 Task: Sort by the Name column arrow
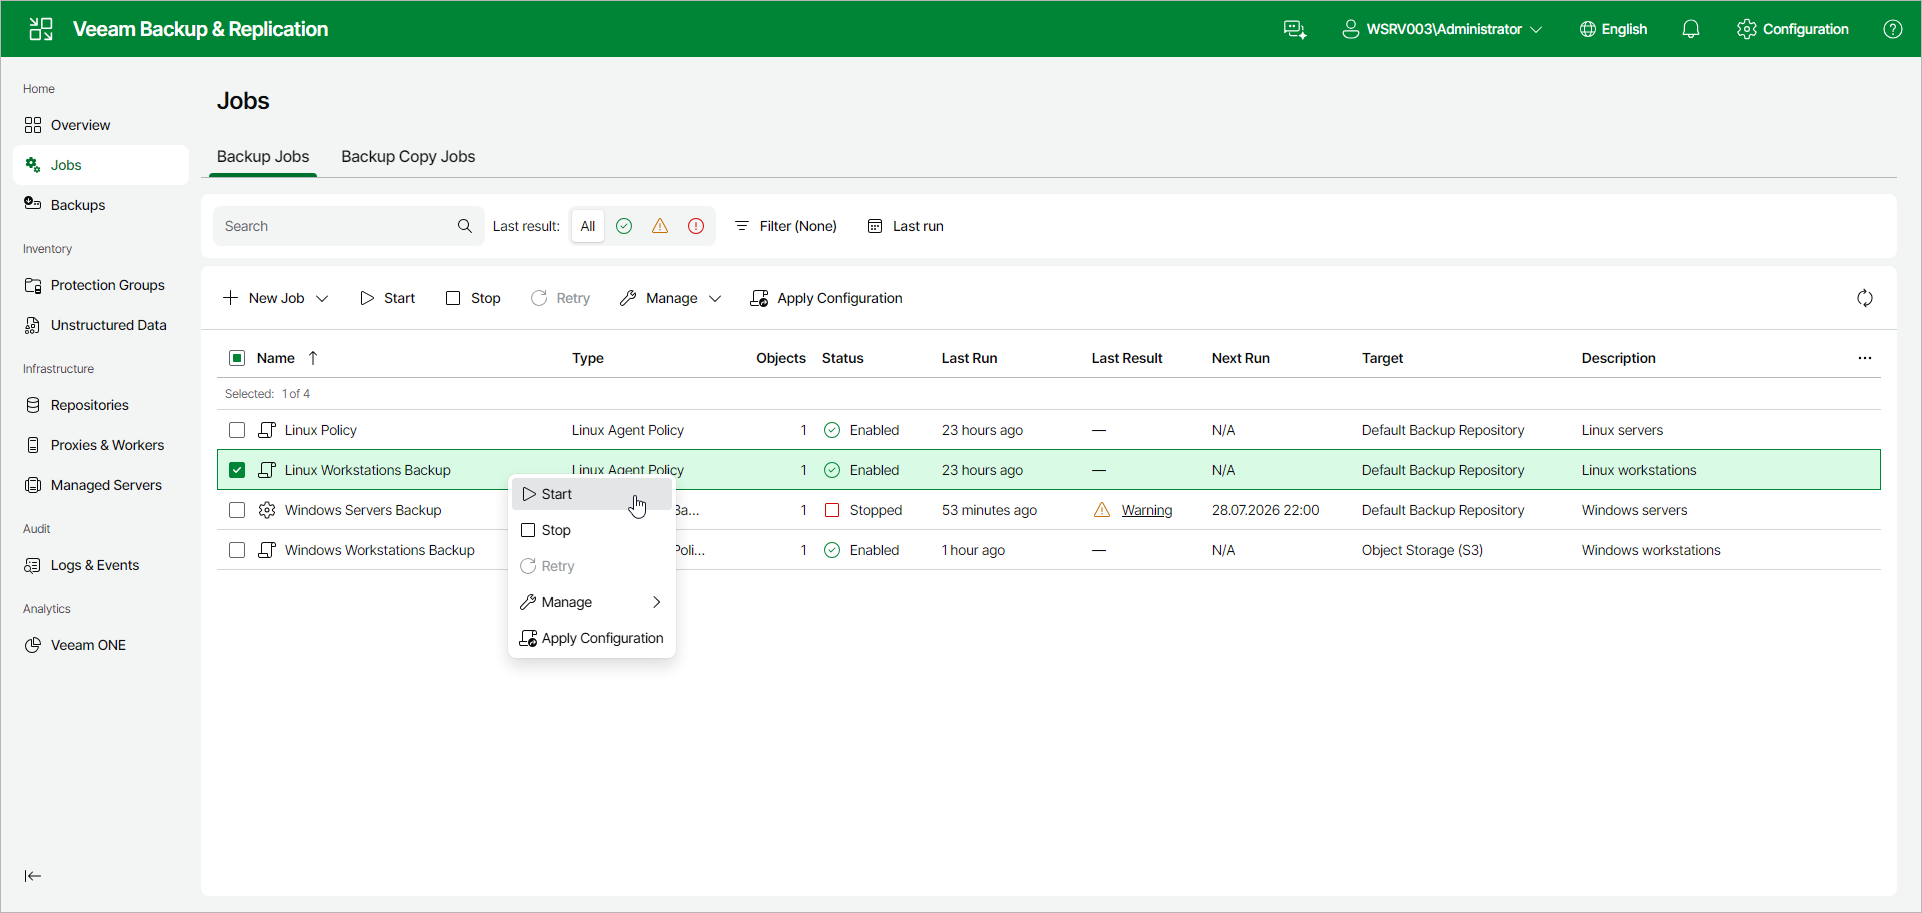tap(313, 358)
